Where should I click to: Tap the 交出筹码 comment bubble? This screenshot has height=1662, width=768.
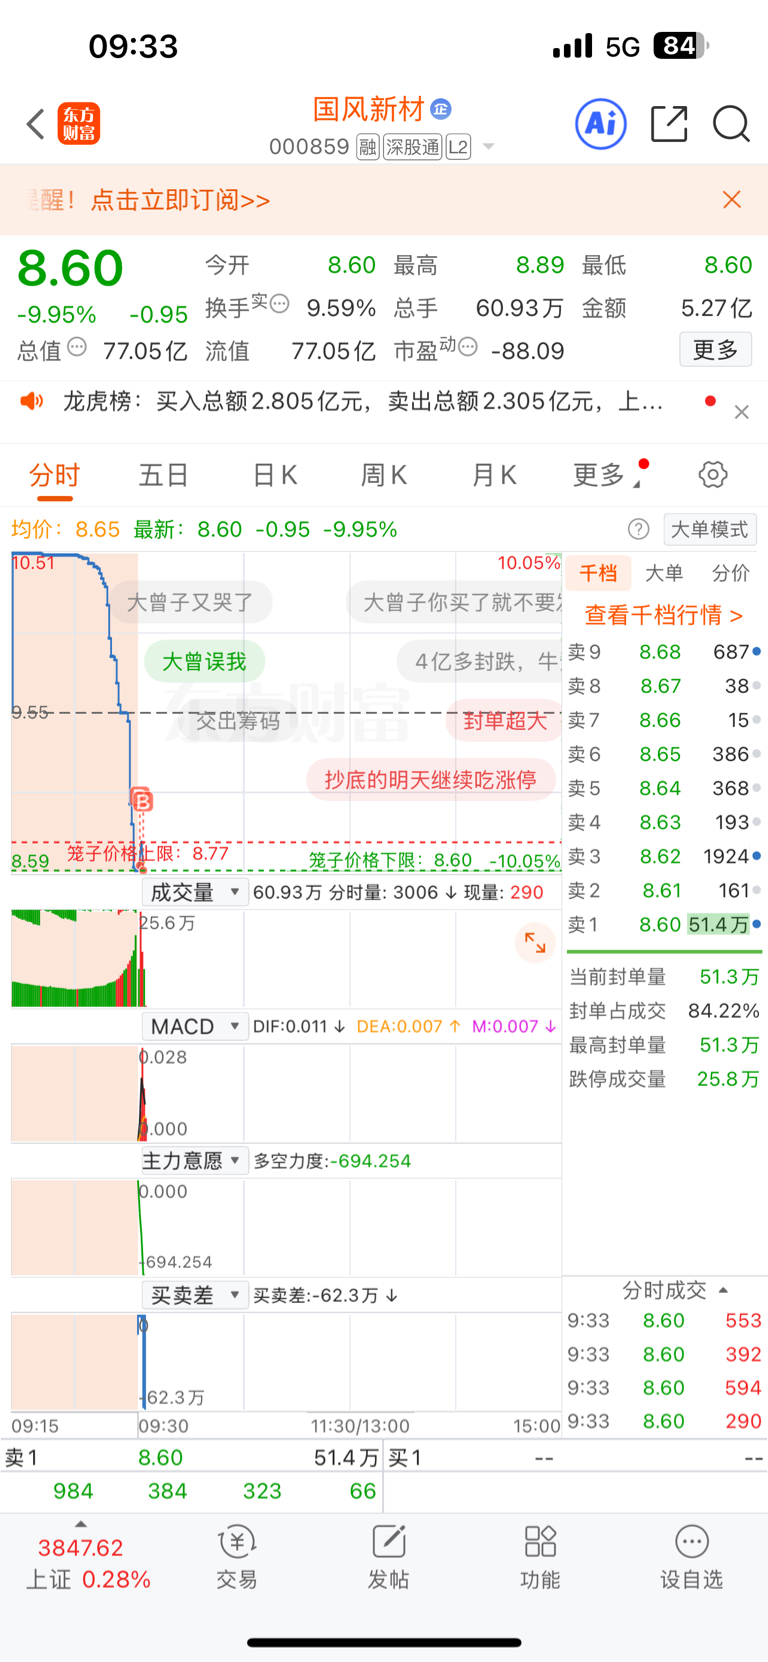point(238,721)
